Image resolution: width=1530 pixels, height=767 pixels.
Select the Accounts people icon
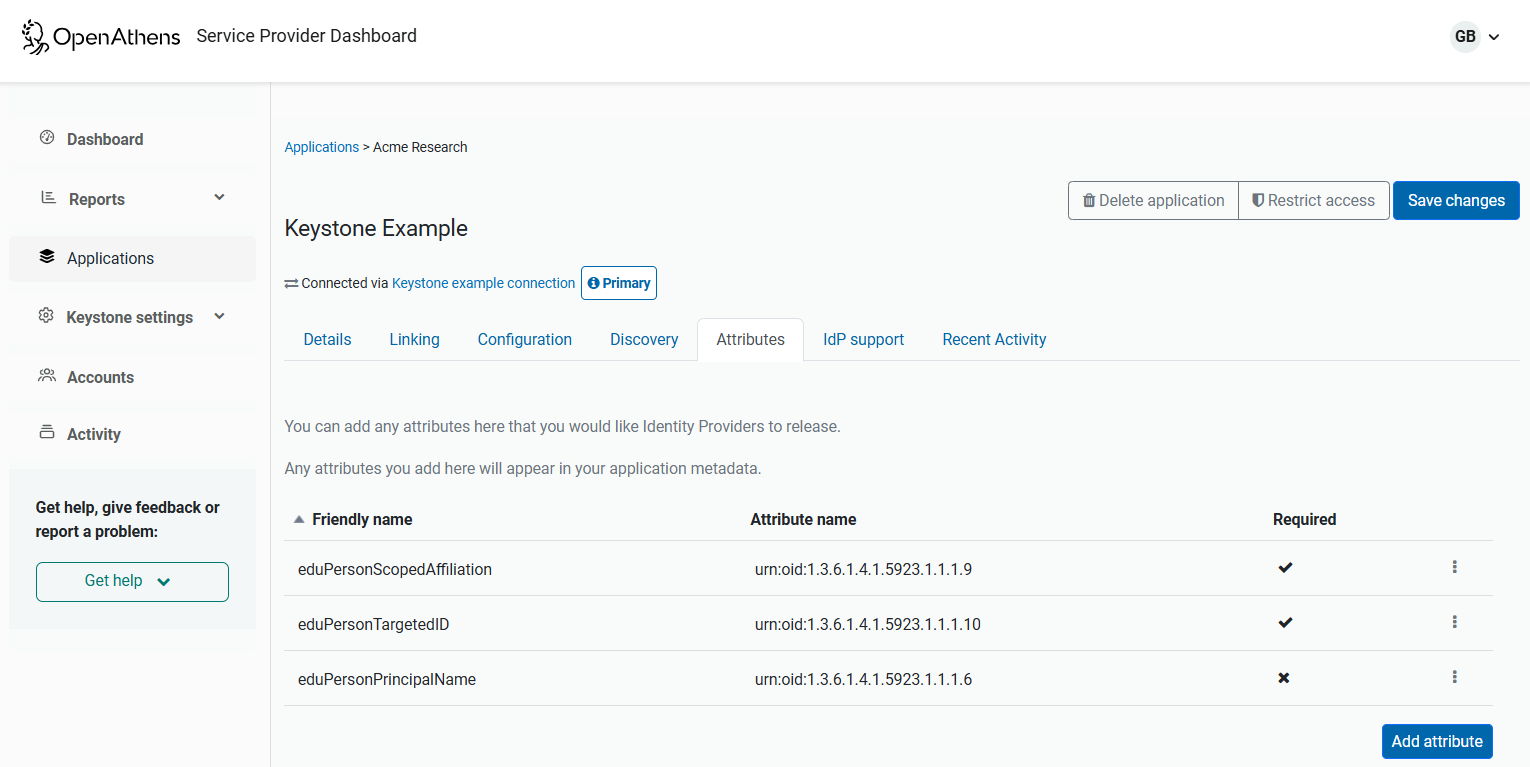point(46,376)
